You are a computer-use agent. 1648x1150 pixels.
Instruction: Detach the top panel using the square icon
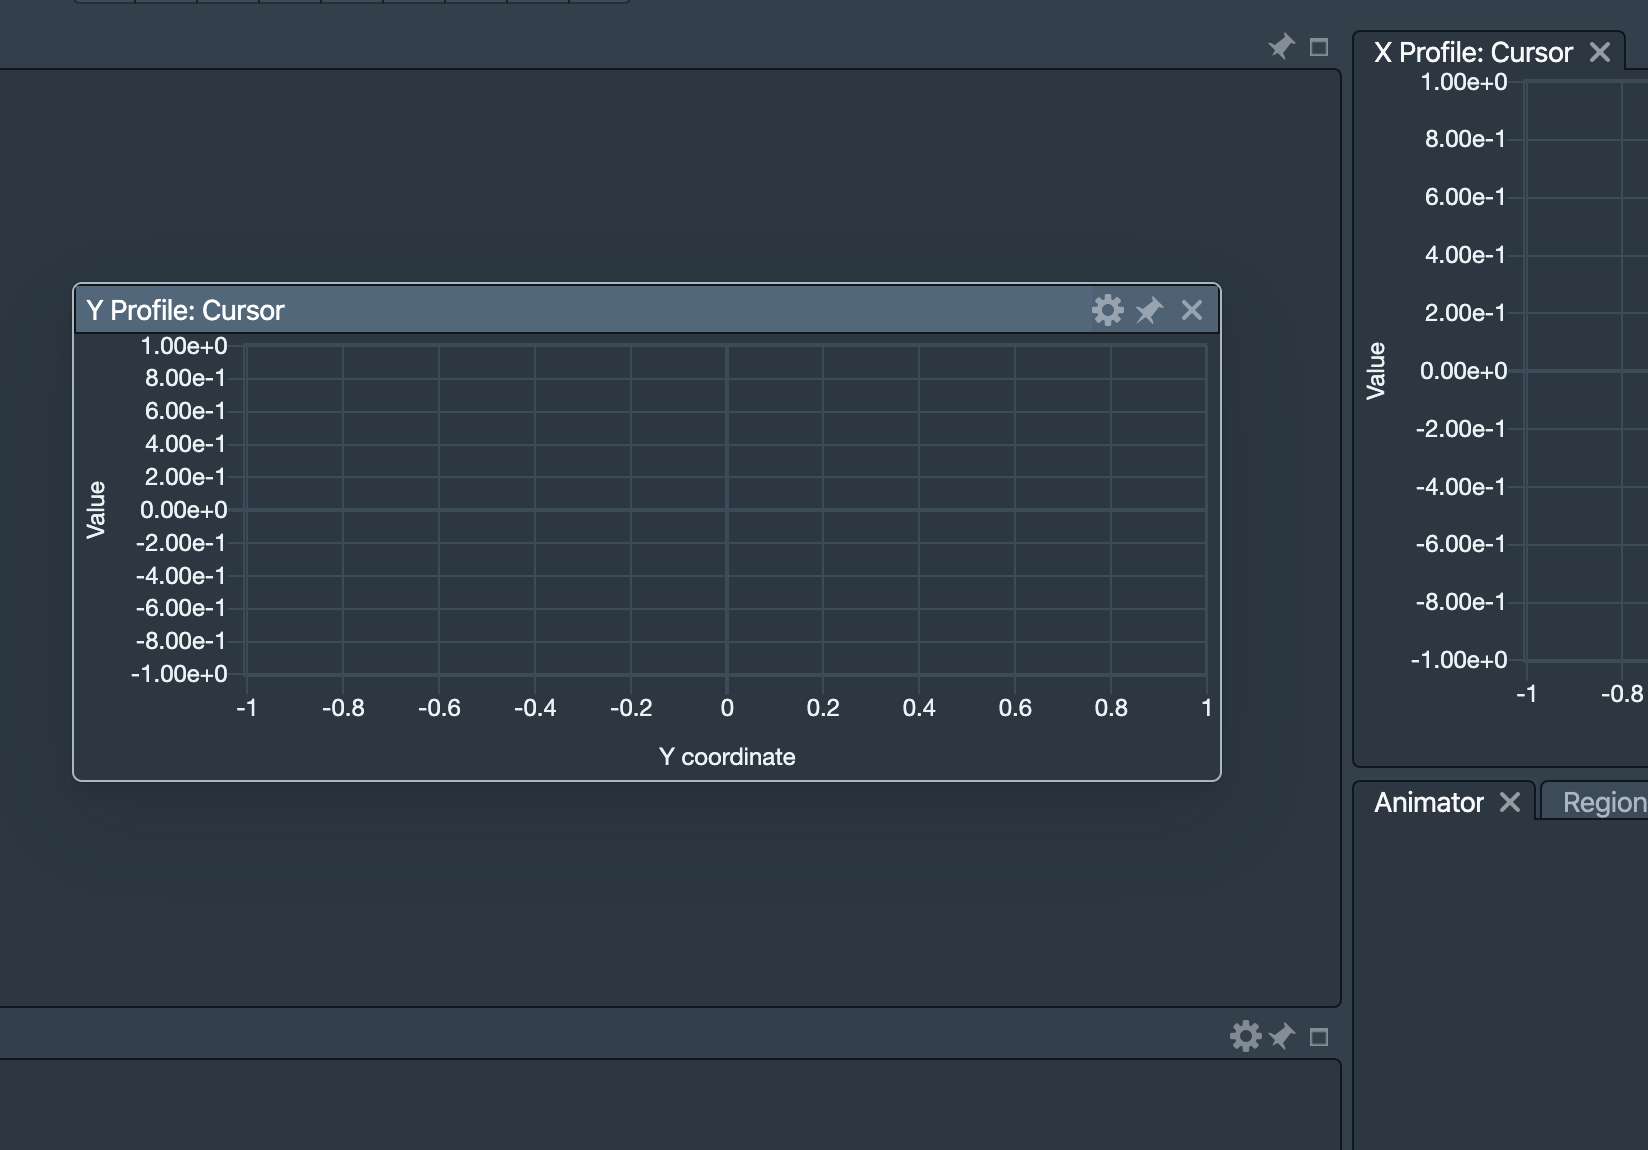1319,46
